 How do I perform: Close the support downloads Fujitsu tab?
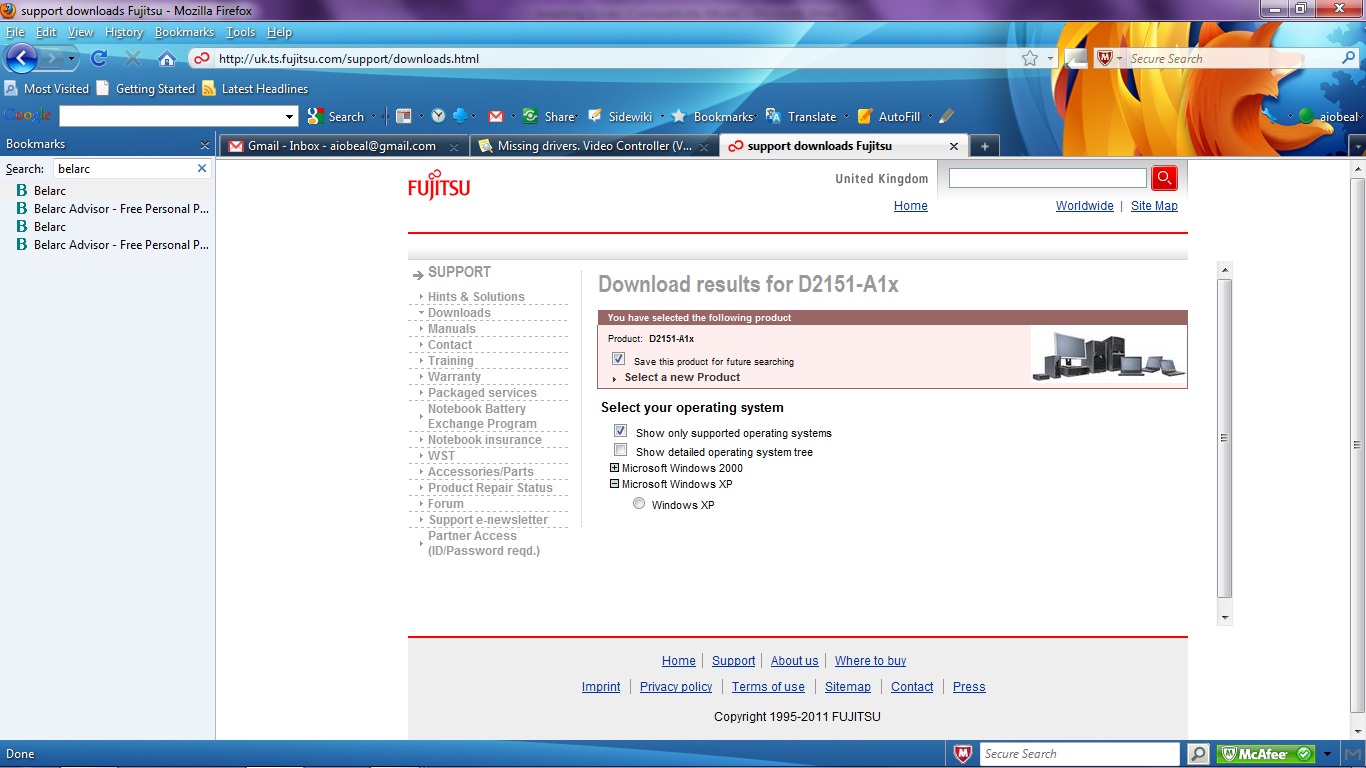tap(953, 146)
